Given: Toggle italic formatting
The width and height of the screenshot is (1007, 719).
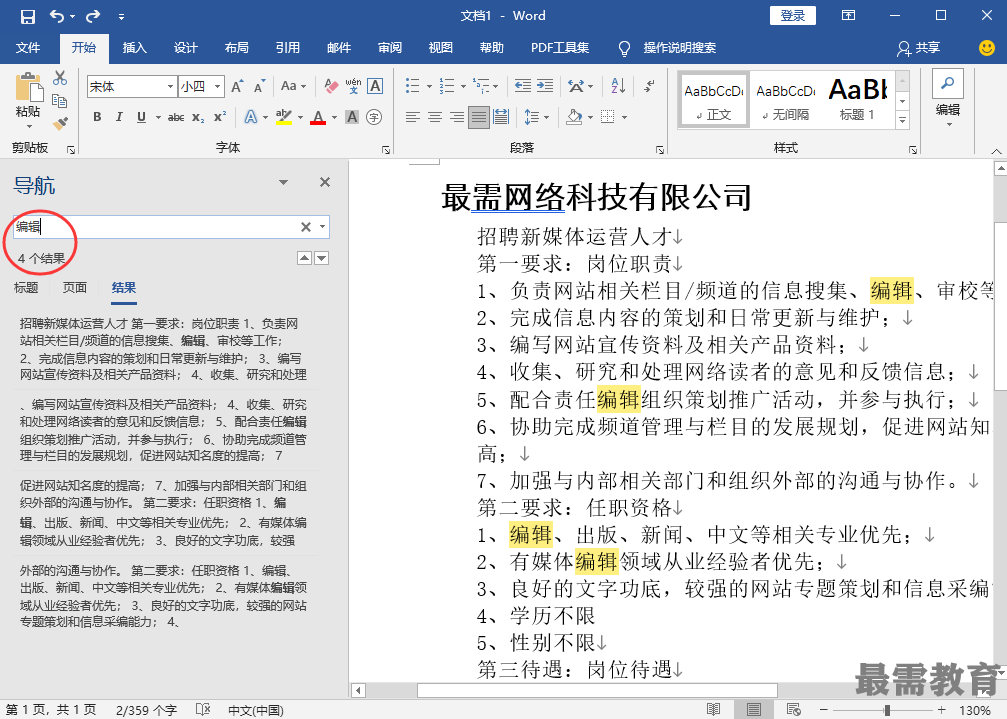Looking at the screenshot, I should [x=119, y=117].
